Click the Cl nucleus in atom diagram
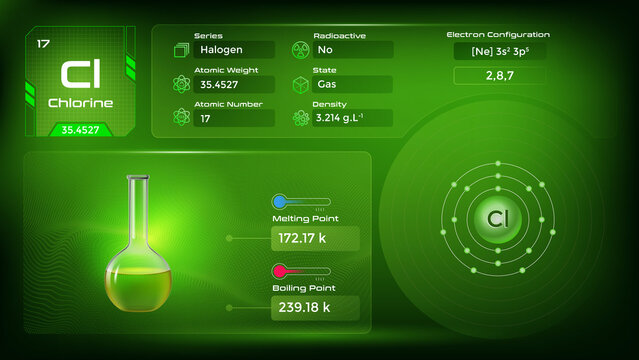The height and width of the screenshot is (360, 639). 498,219
